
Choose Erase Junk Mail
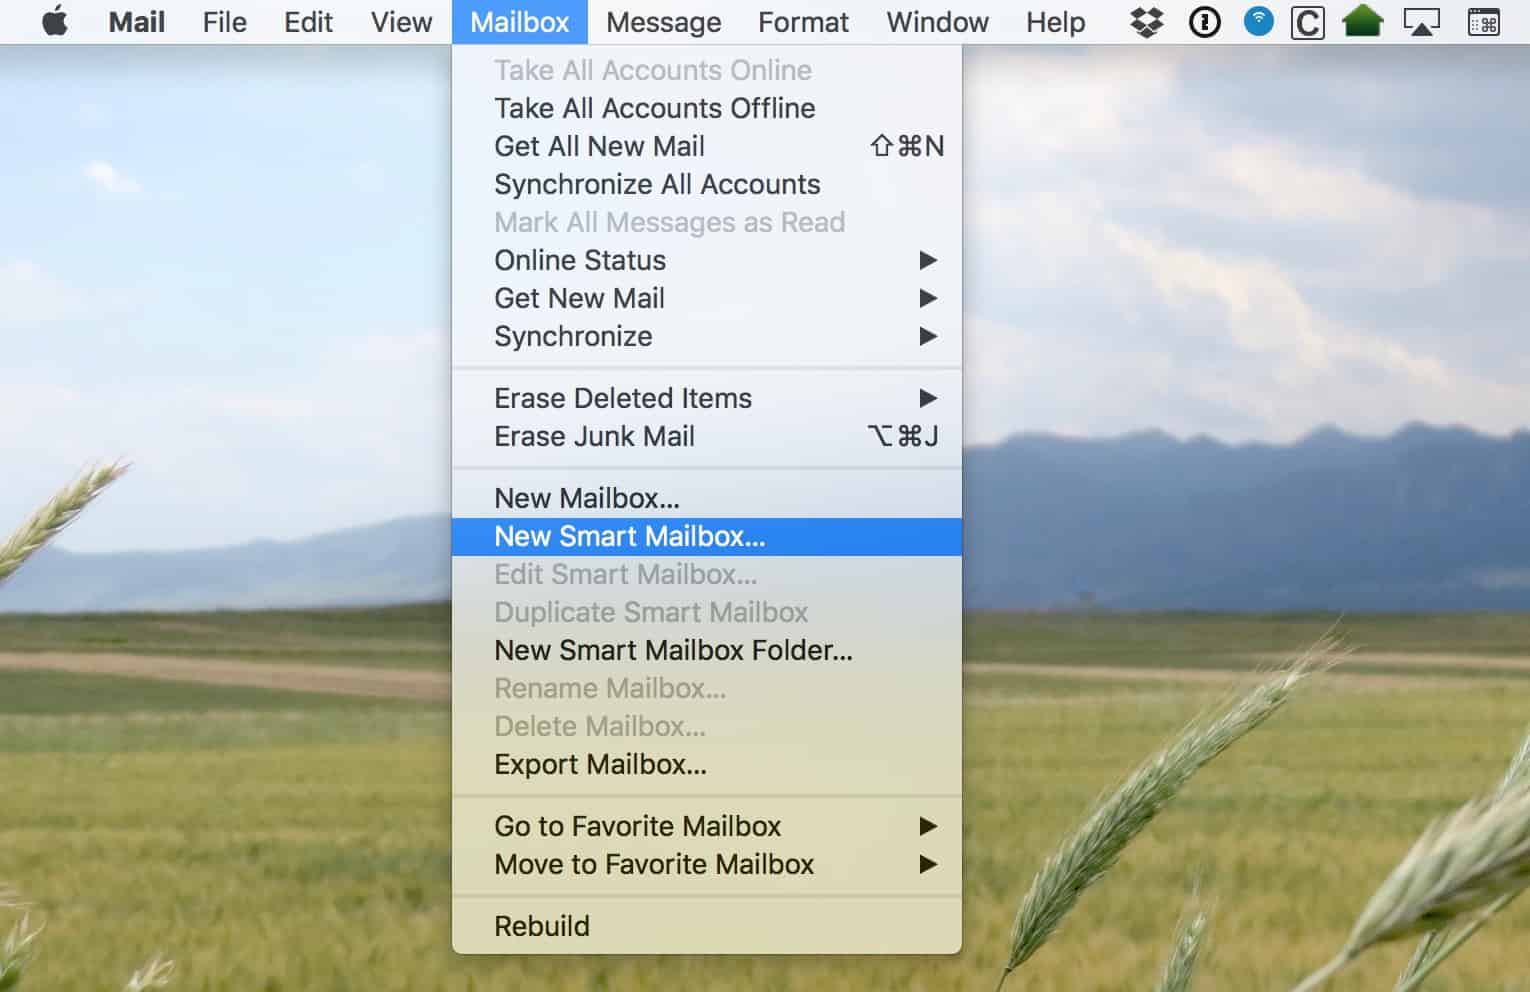coord(707,436)
